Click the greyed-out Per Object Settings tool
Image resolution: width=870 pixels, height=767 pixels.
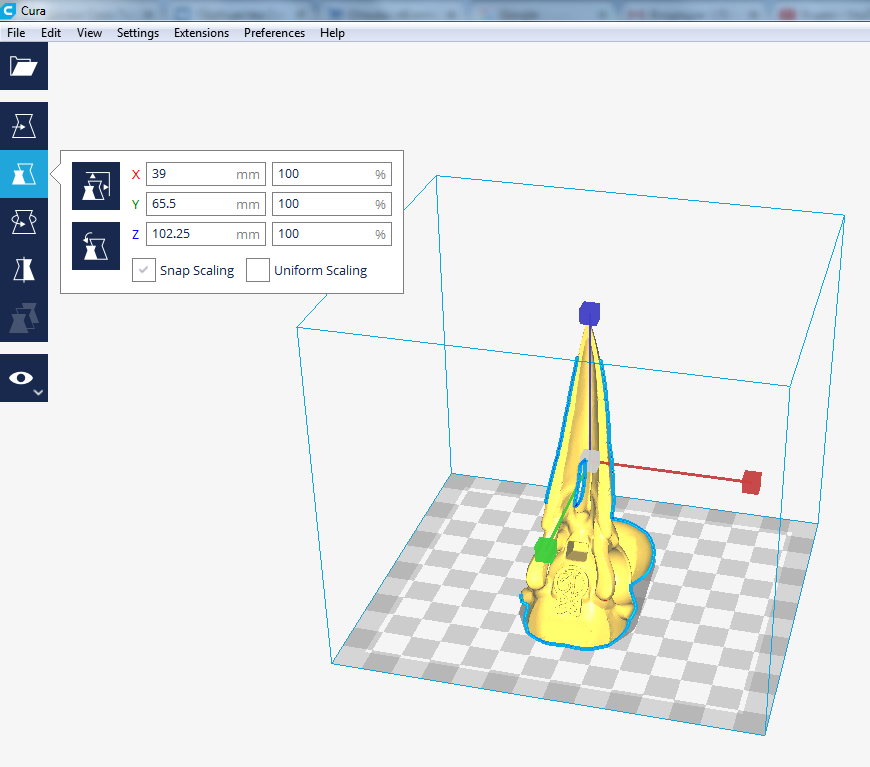coord(23,317)
